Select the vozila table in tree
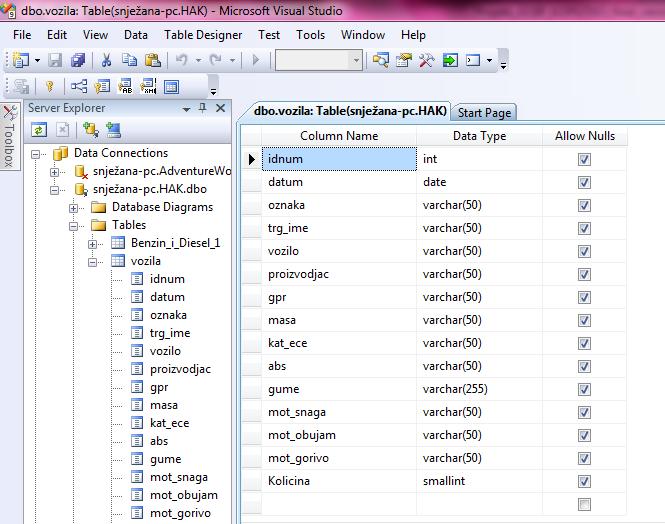The height and width of the screenshot is (524, 665). tap(145, 261)
